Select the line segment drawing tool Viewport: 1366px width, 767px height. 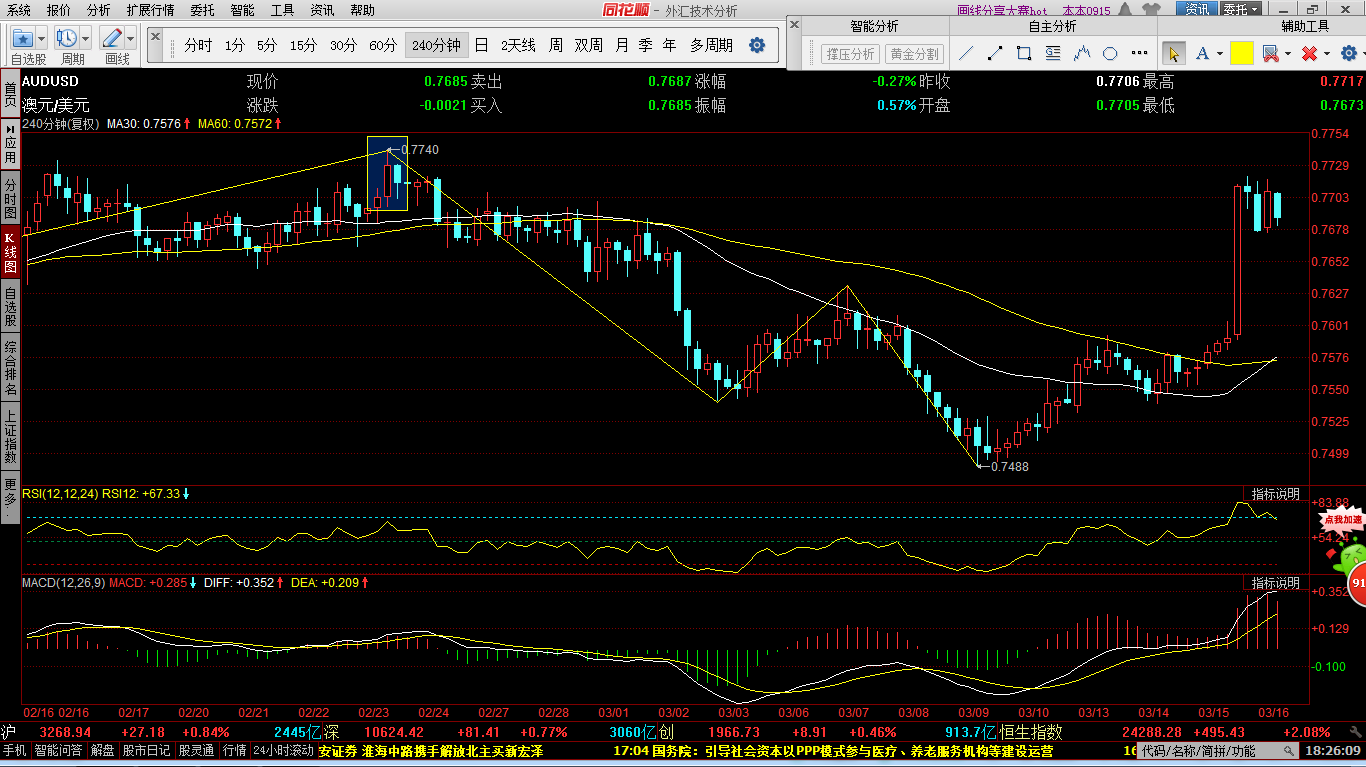pos(995,53)
